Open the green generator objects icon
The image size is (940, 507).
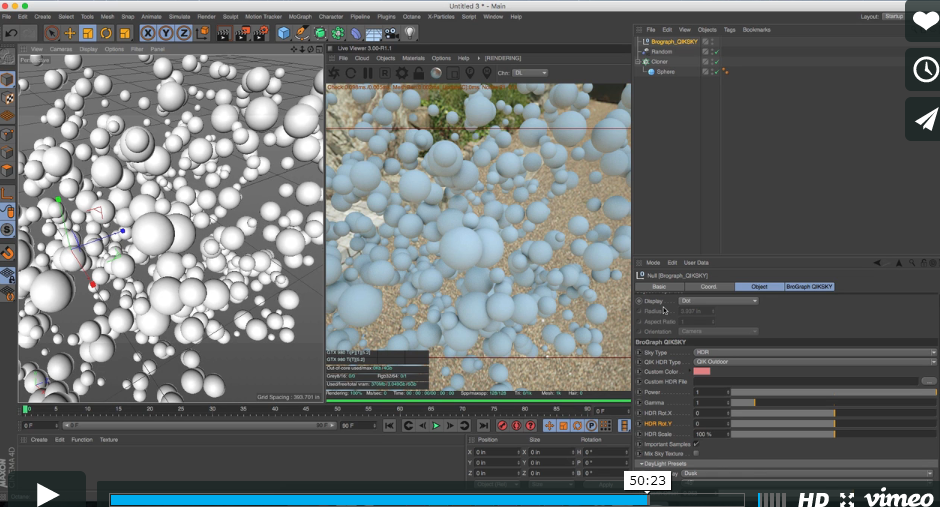(x=320, y=33)
